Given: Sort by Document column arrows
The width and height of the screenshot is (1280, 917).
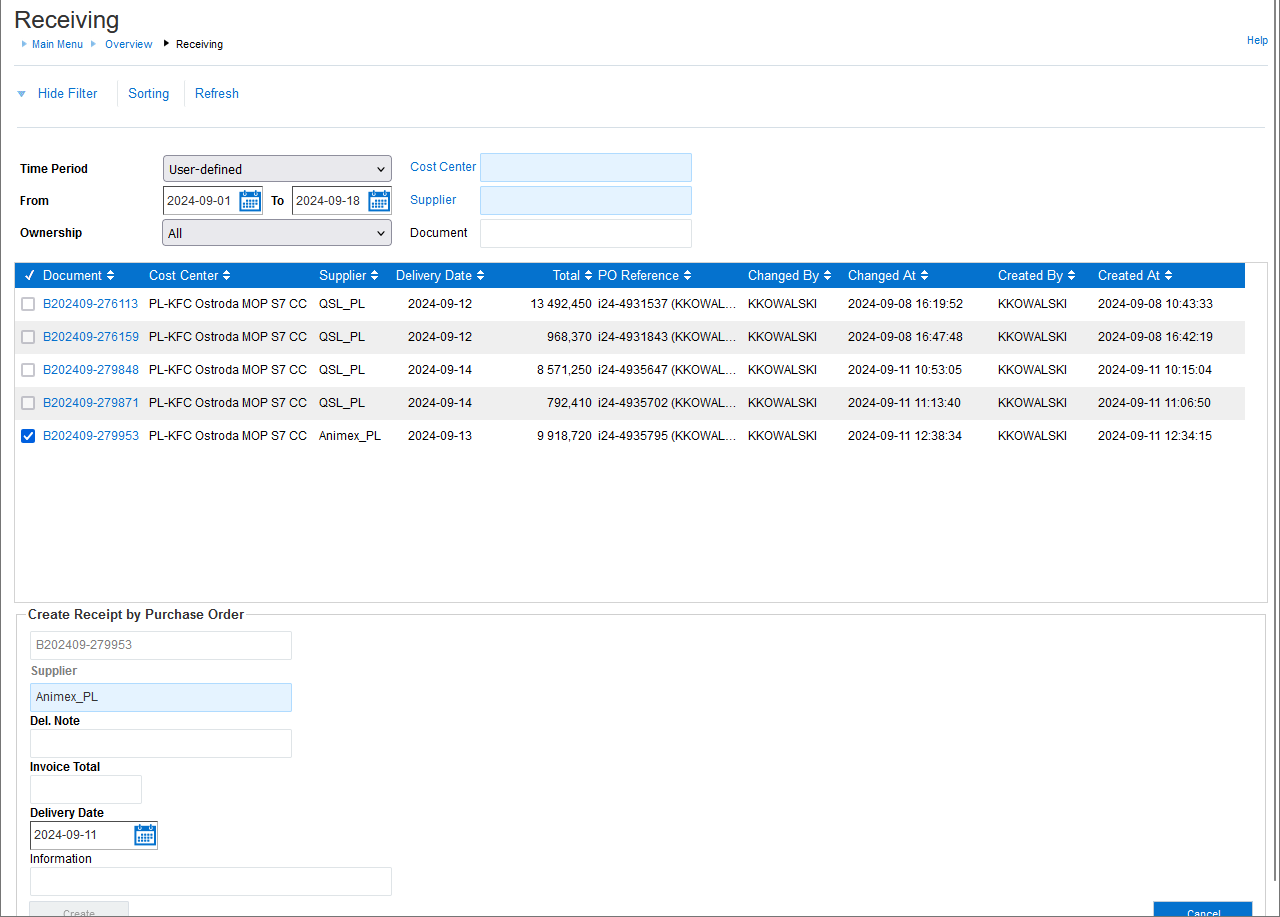Looking at the screenshot, I should (x=110, y=276).
